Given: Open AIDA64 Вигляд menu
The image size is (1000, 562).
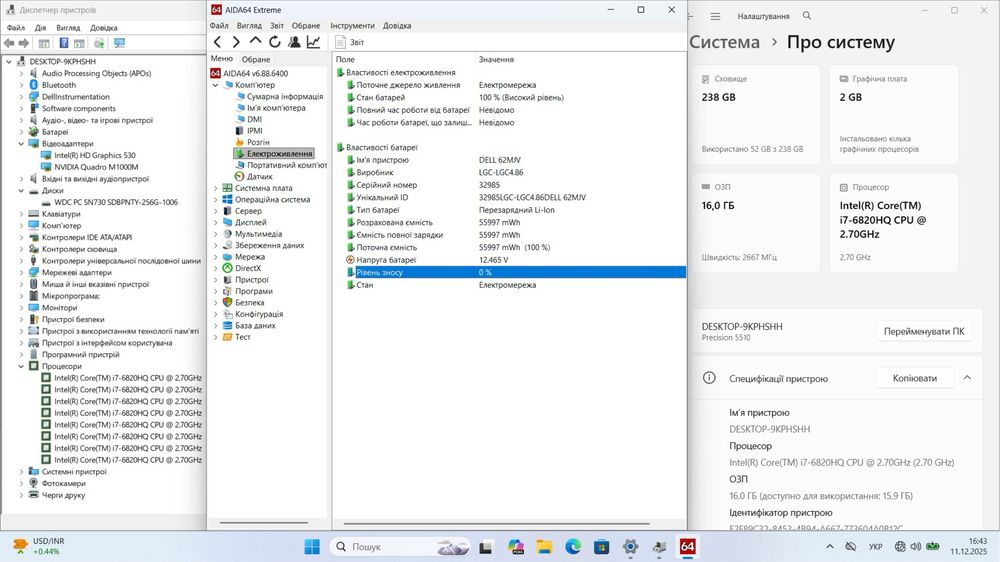Looking at the screenshot, I should 249,26.
